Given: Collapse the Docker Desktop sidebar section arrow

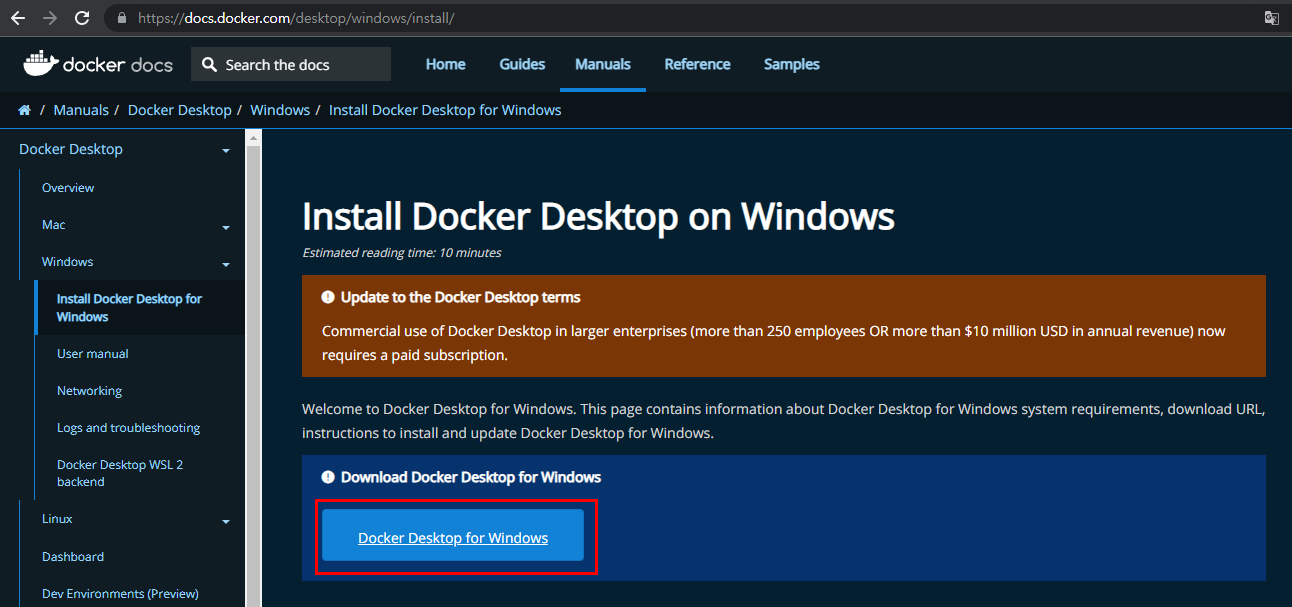Looking at the screenshot, I should pyautogui.click(x=226, y=151).
